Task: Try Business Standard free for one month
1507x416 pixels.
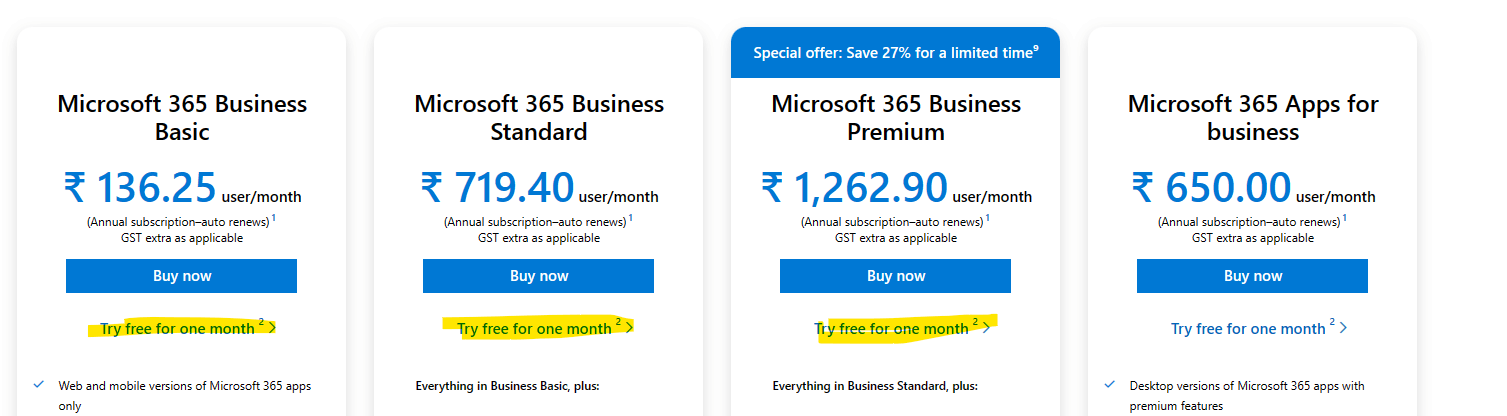Action: [x=534, y=329]
